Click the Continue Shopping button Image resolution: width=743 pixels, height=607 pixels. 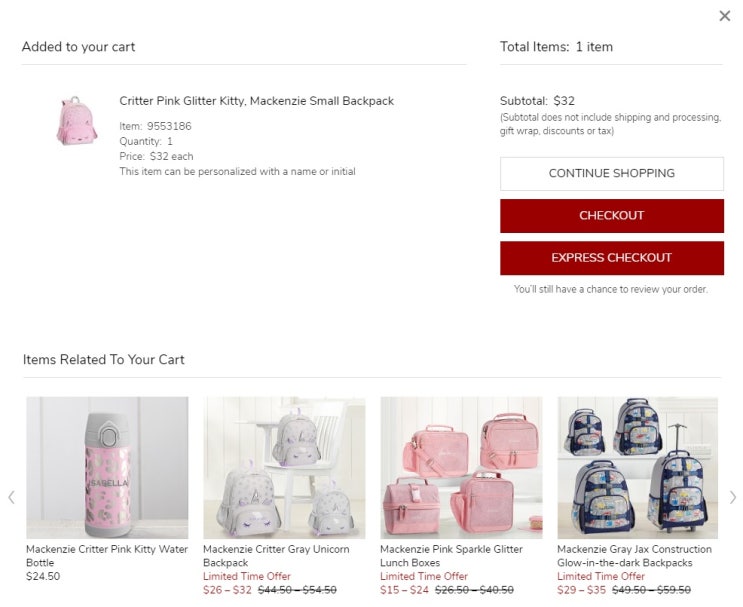pos(611,174)
